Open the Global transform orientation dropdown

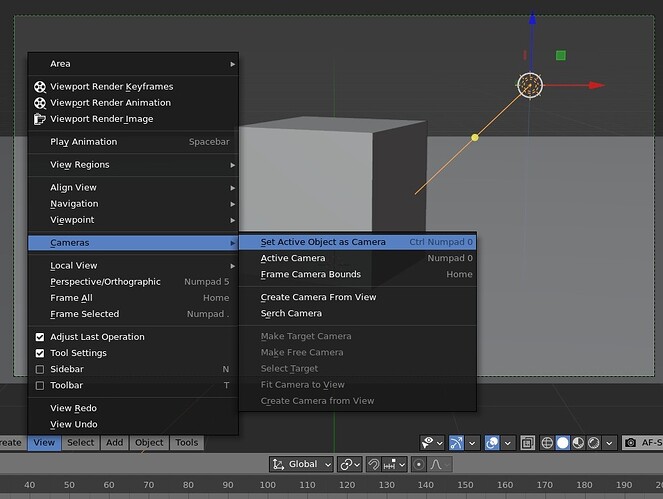pyautogui.click(x=301, y=464)
